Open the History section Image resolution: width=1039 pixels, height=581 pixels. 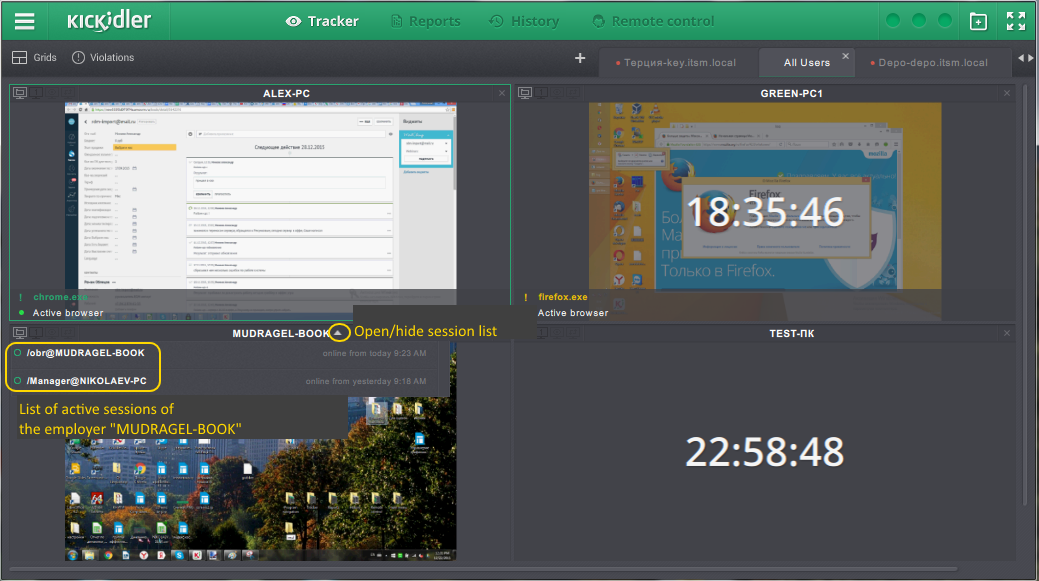(x=524, y=21)
